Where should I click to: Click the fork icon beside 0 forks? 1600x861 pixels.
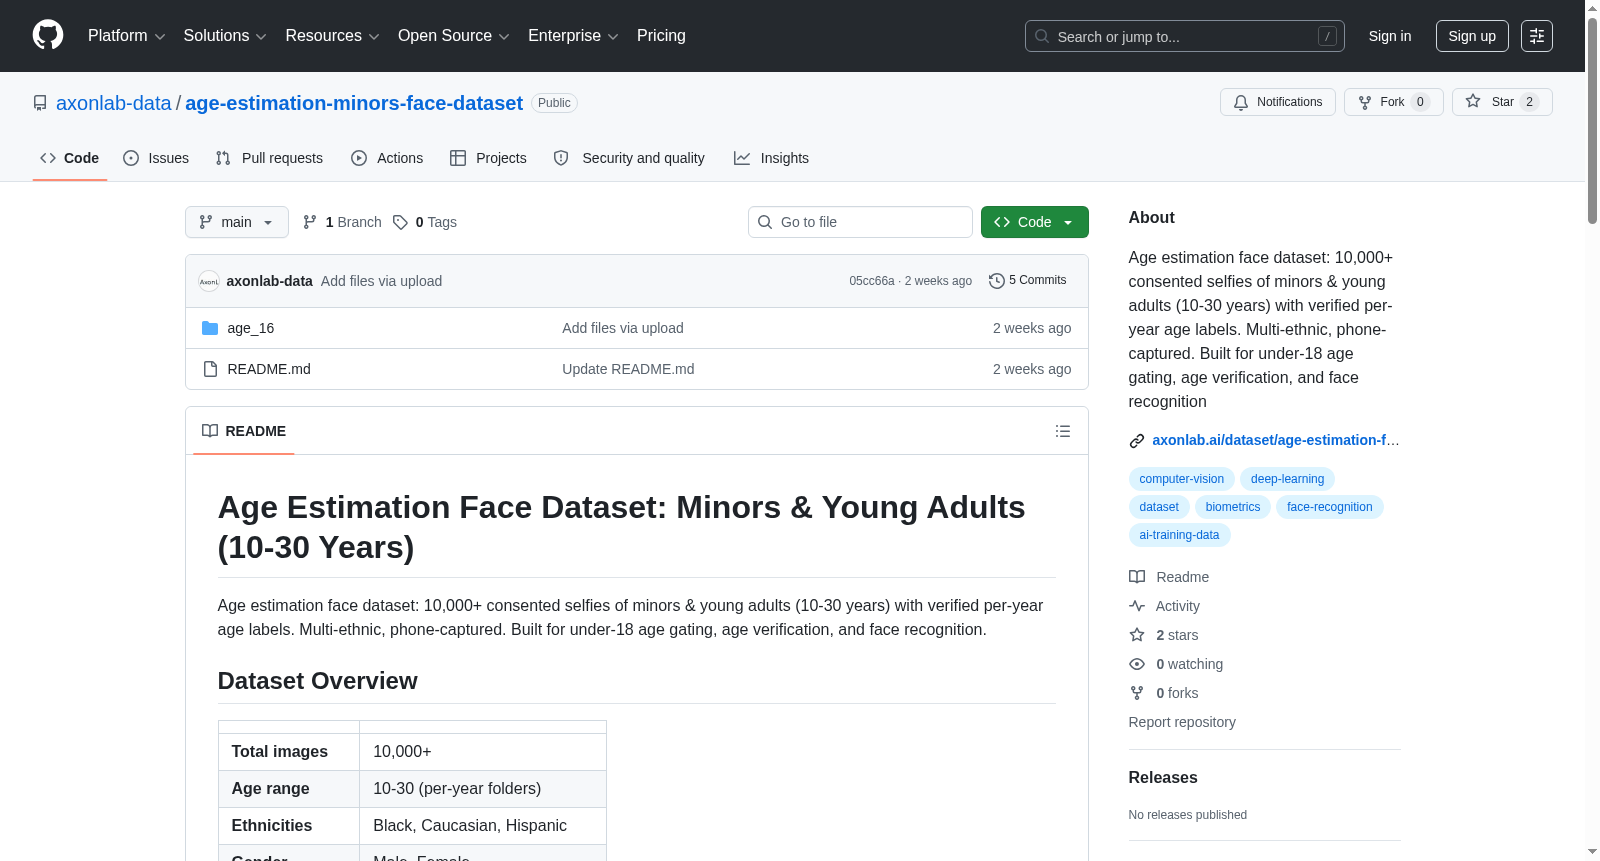pyautogui.click(x=1137, y=693)
